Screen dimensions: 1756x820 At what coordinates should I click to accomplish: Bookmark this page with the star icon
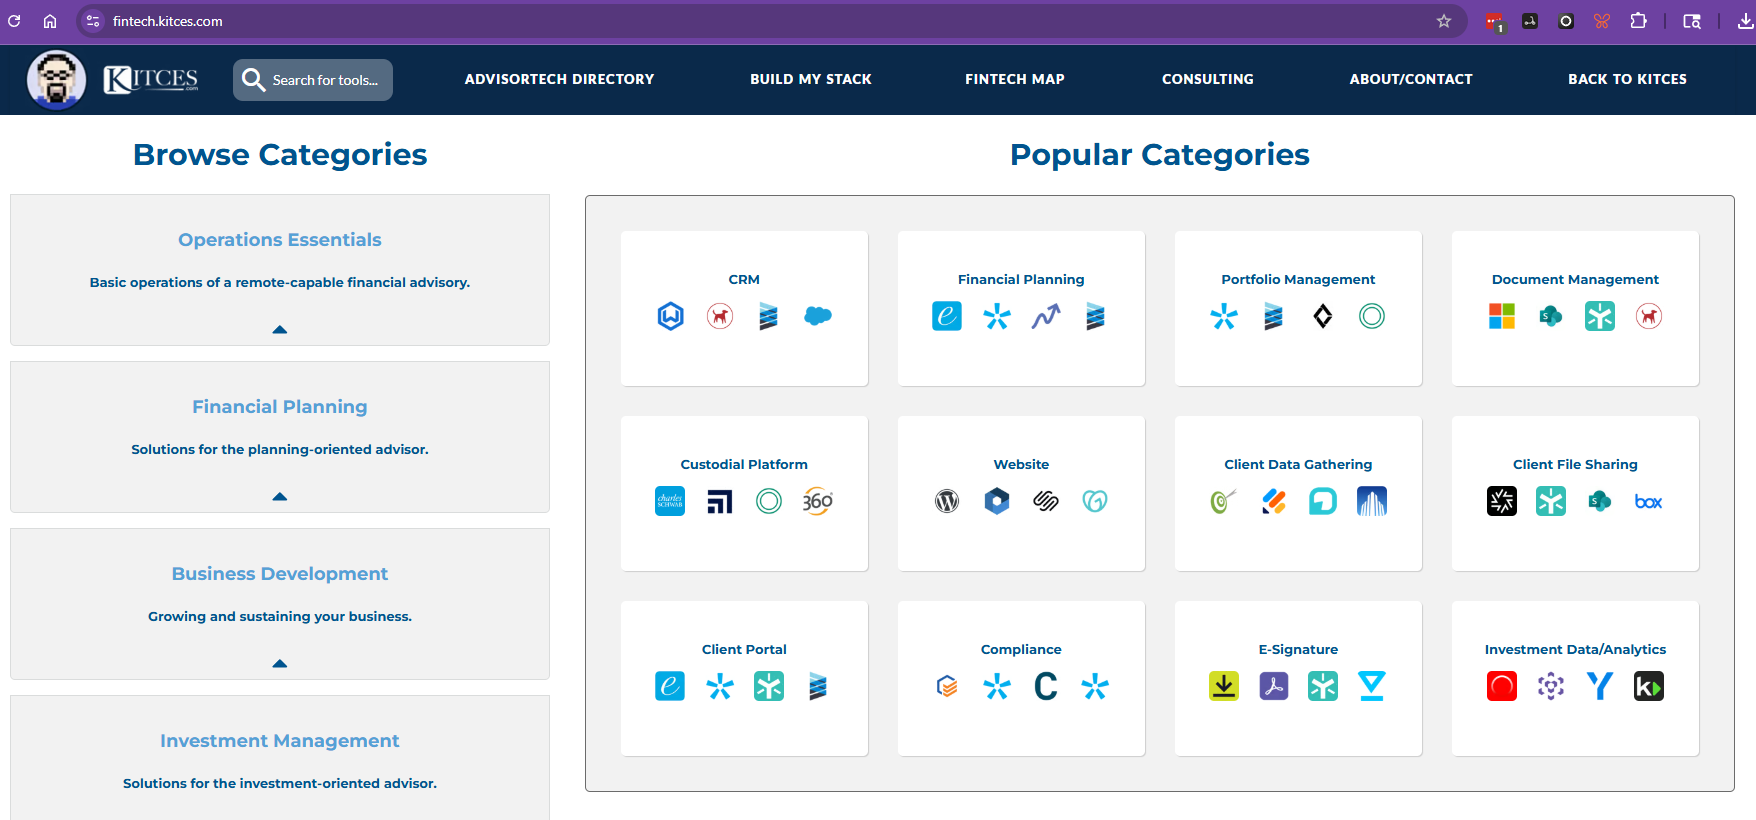1444,21
